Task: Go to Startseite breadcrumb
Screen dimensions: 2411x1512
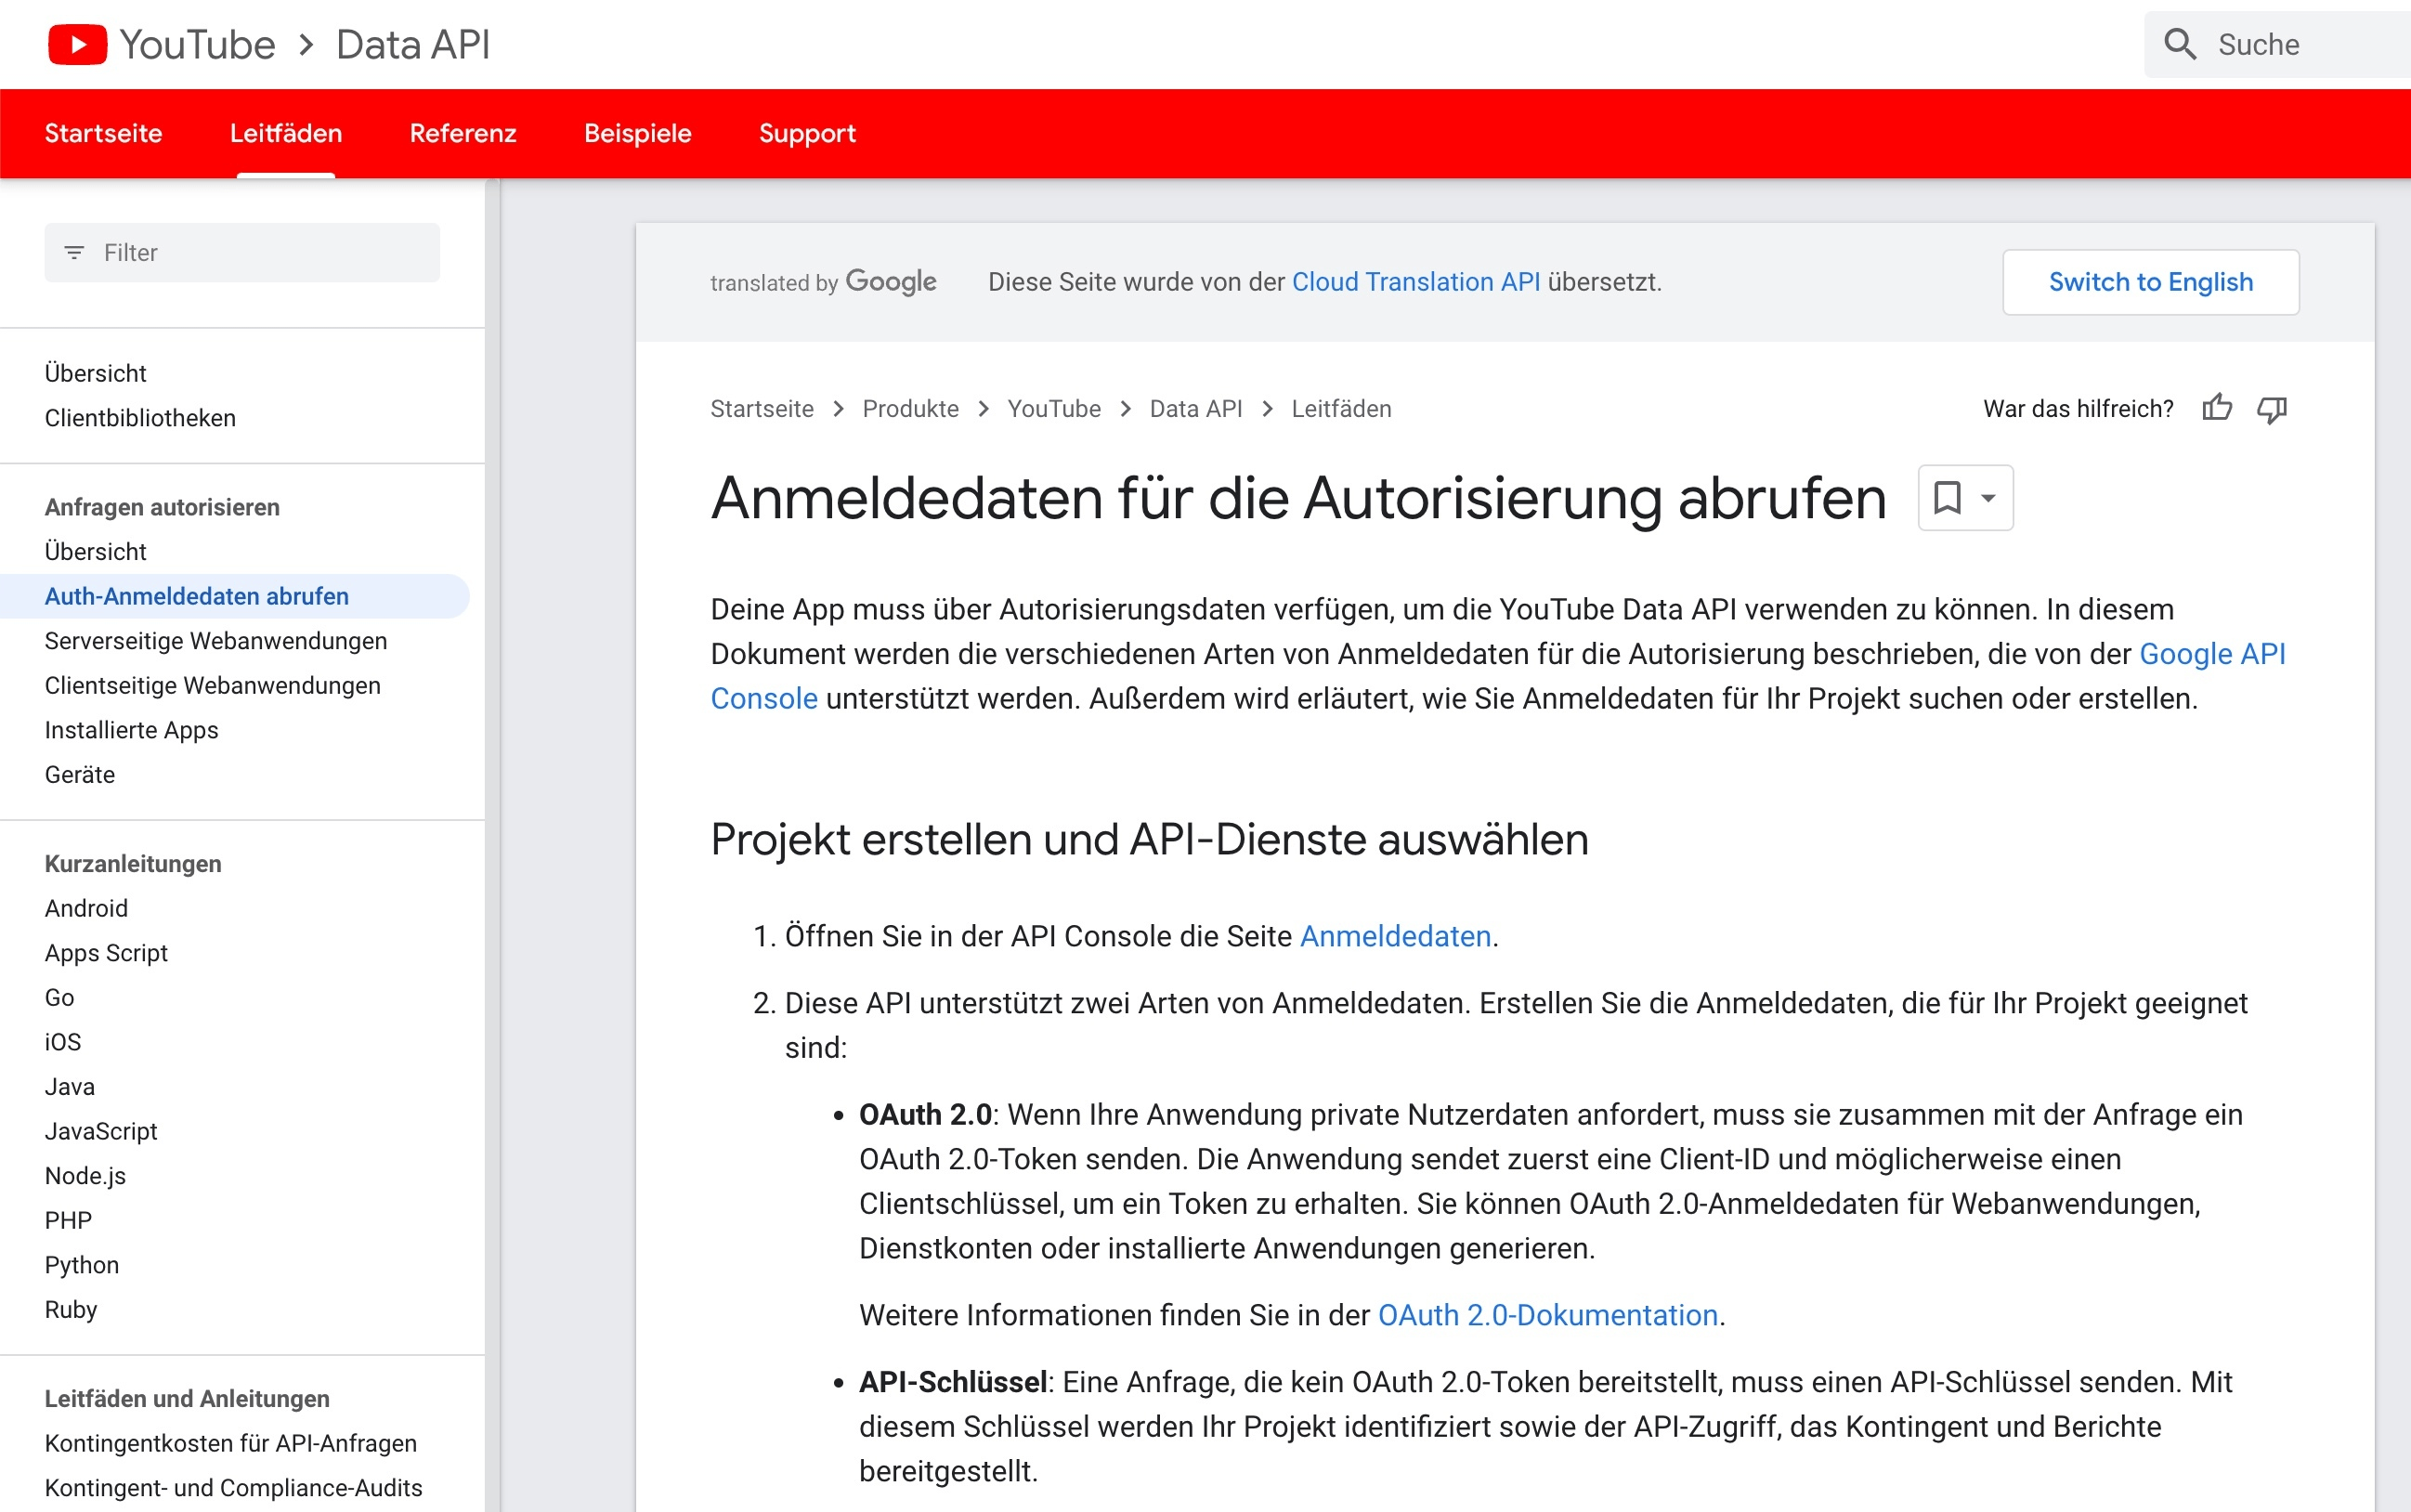Action: 762,408
